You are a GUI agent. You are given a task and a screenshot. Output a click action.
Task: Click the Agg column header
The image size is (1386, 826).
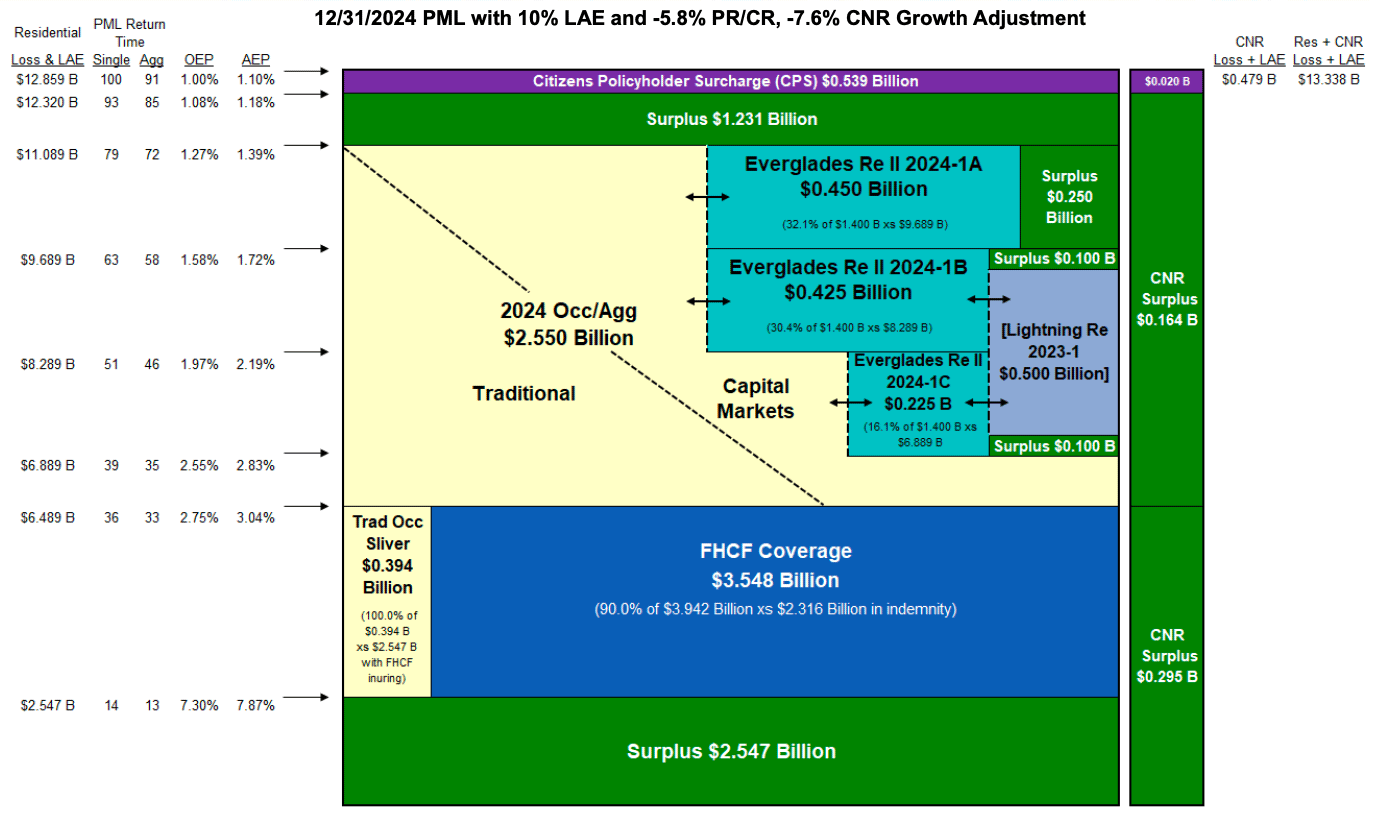[x=152, y=60]
